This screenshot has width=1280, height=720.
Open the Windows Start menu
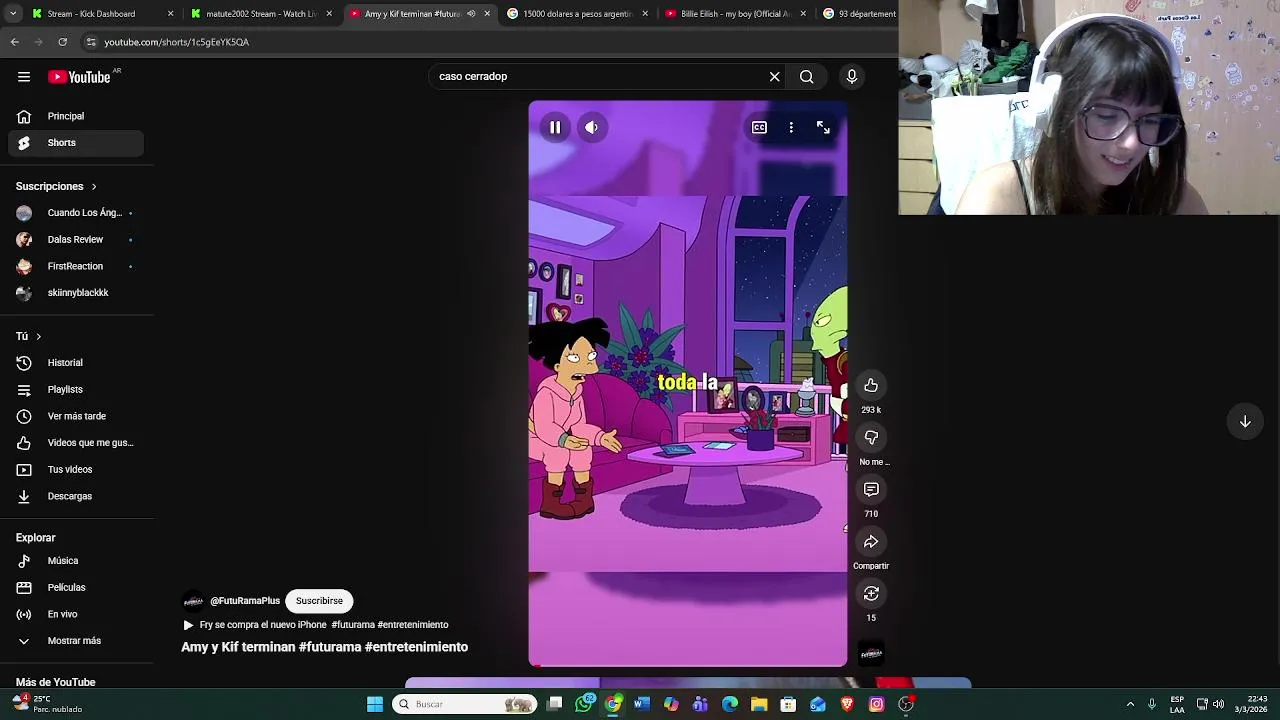click(x=375, y=704)
